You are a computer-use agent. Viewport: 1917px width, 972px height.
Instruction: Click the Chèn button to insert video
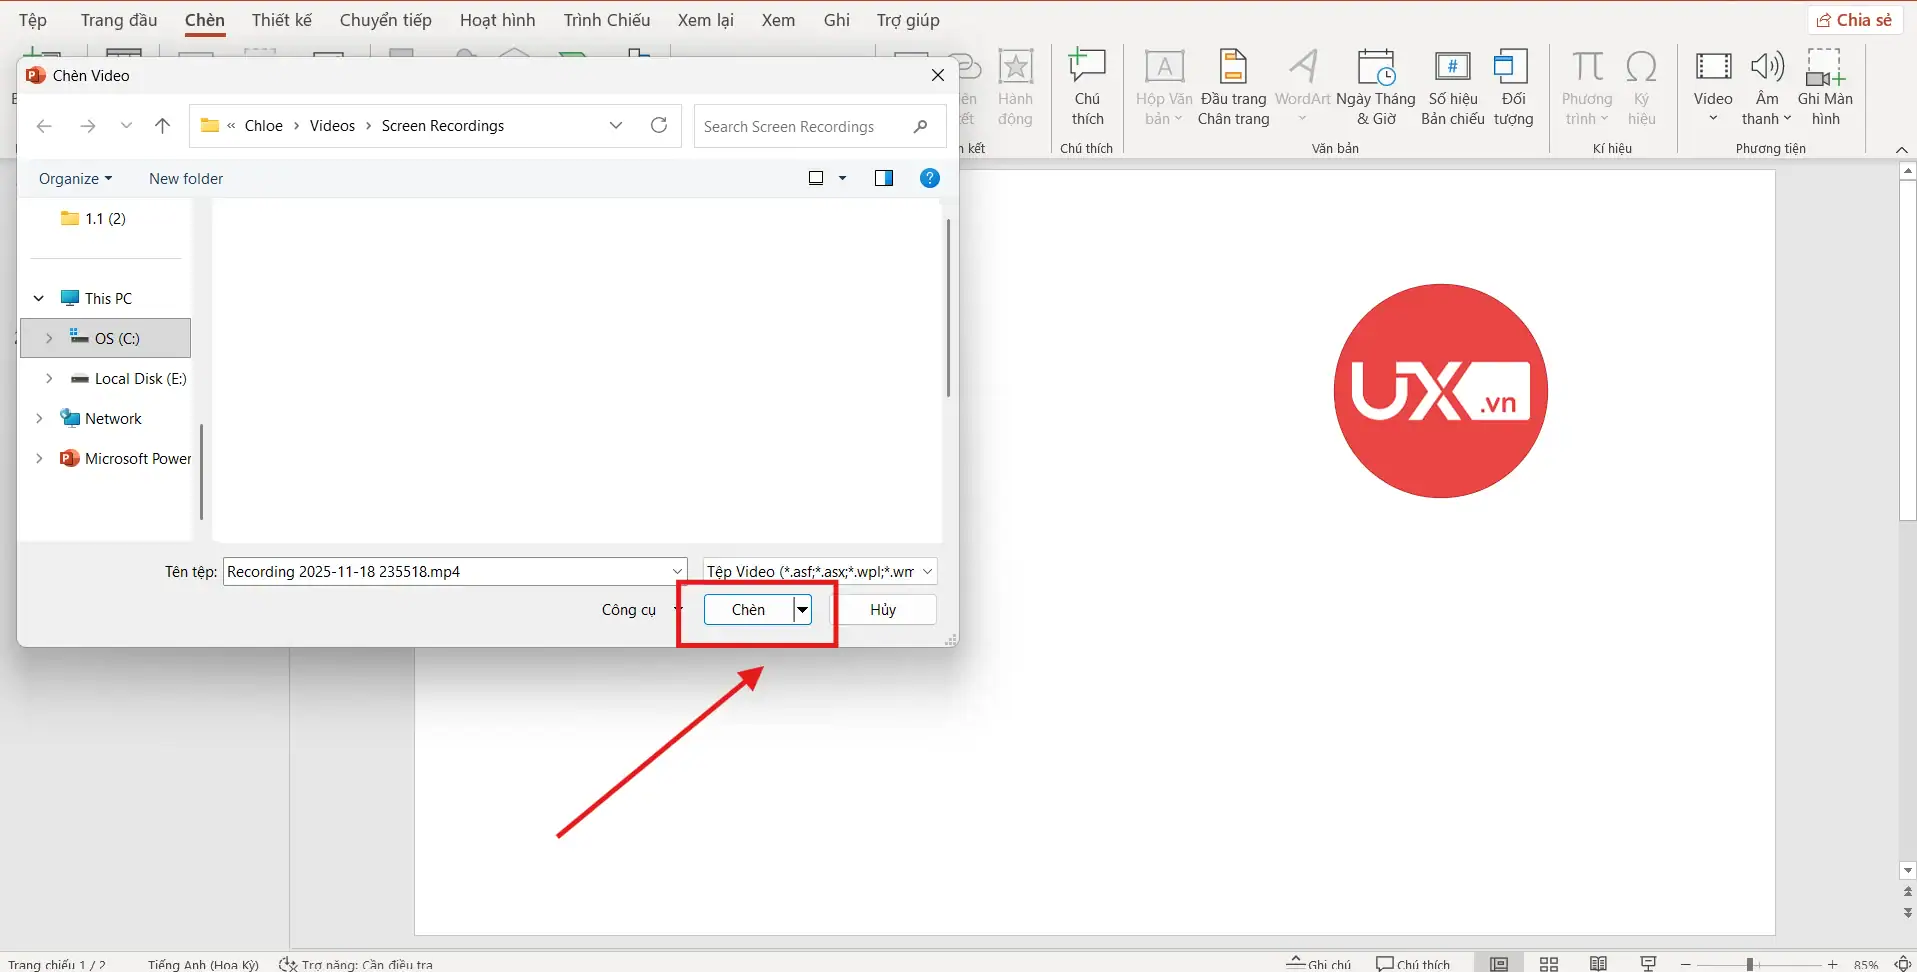click(x=748, y=610)
